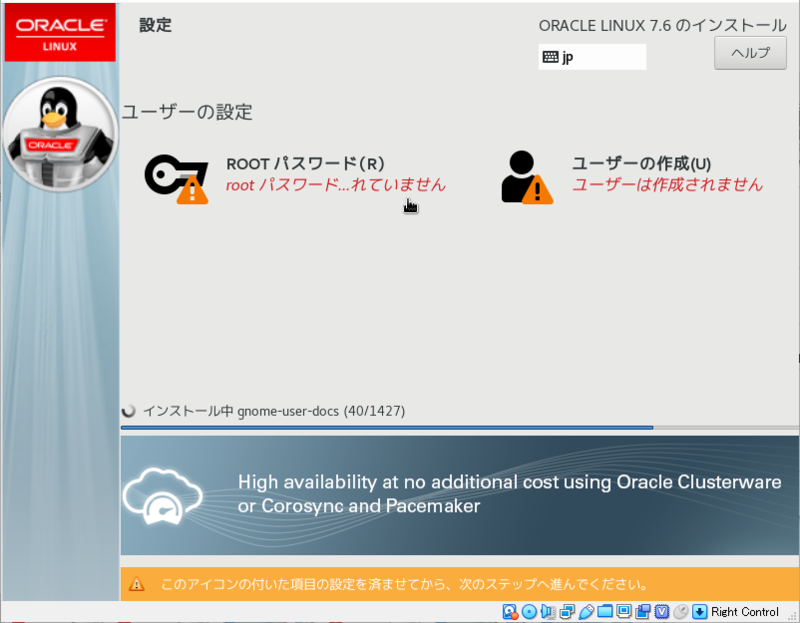
Task: Click the VirtualBox host key arrow icon
Action: 699,611
